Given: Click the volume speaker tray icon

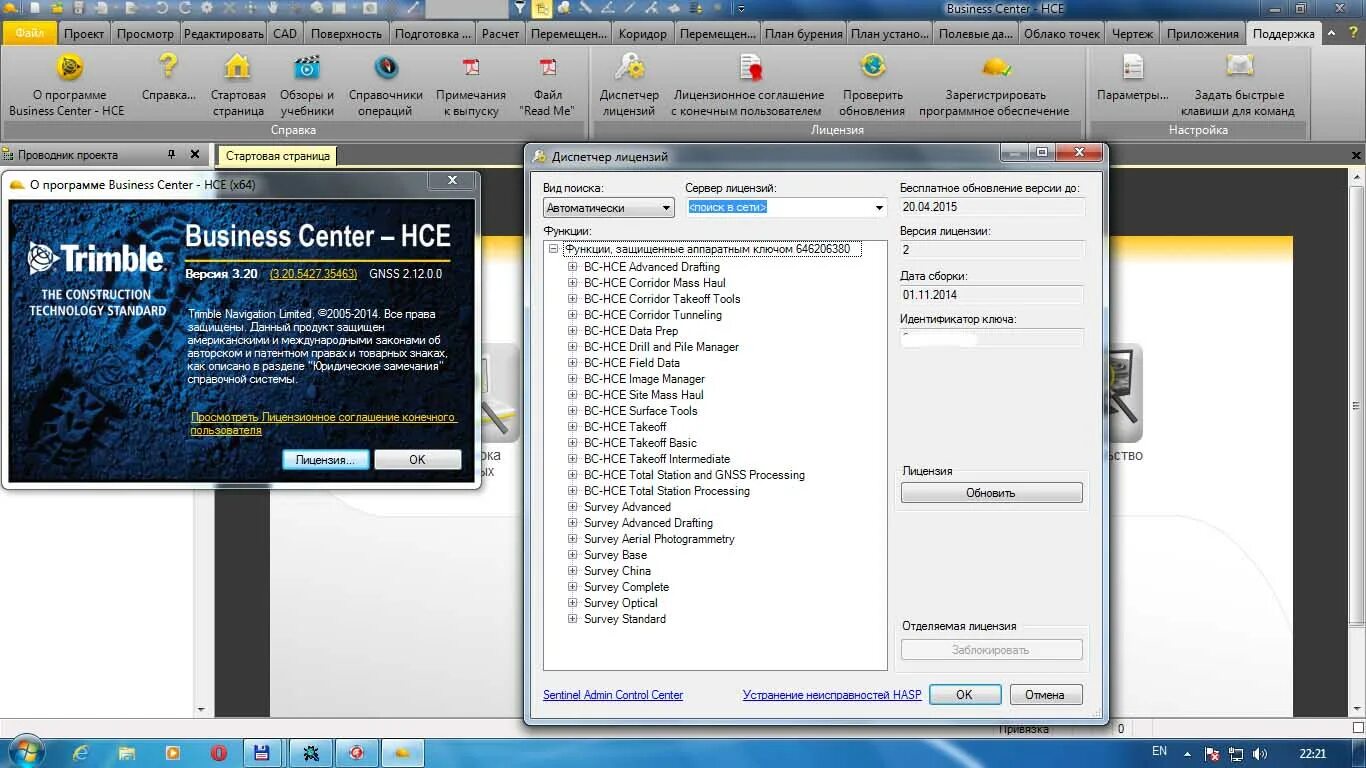Looking at the screenshot, I should tap(1260, 754).
